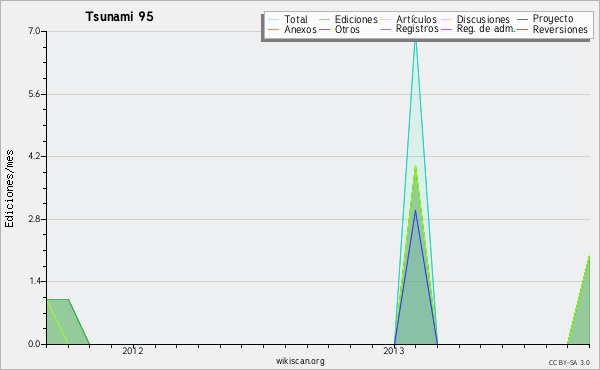Click the blue Registros legend swatch
Viewport: 600px width, 370px height.
click(x=385, y=29)
